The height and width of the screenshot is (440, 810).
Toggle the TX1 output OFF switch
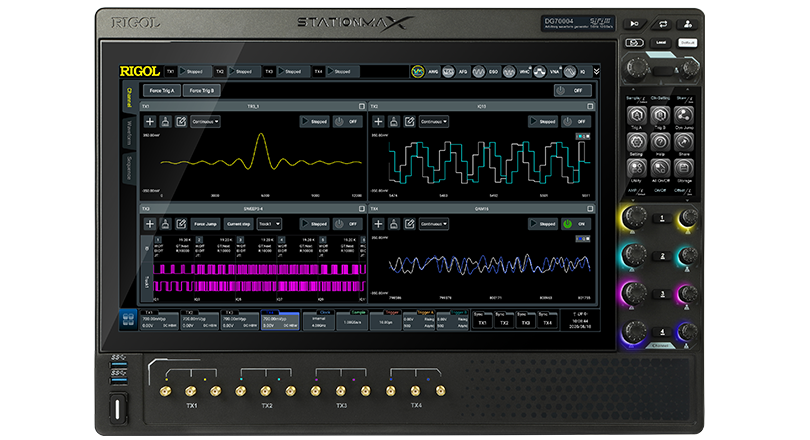pyautogui.click(x=347, y=121)
